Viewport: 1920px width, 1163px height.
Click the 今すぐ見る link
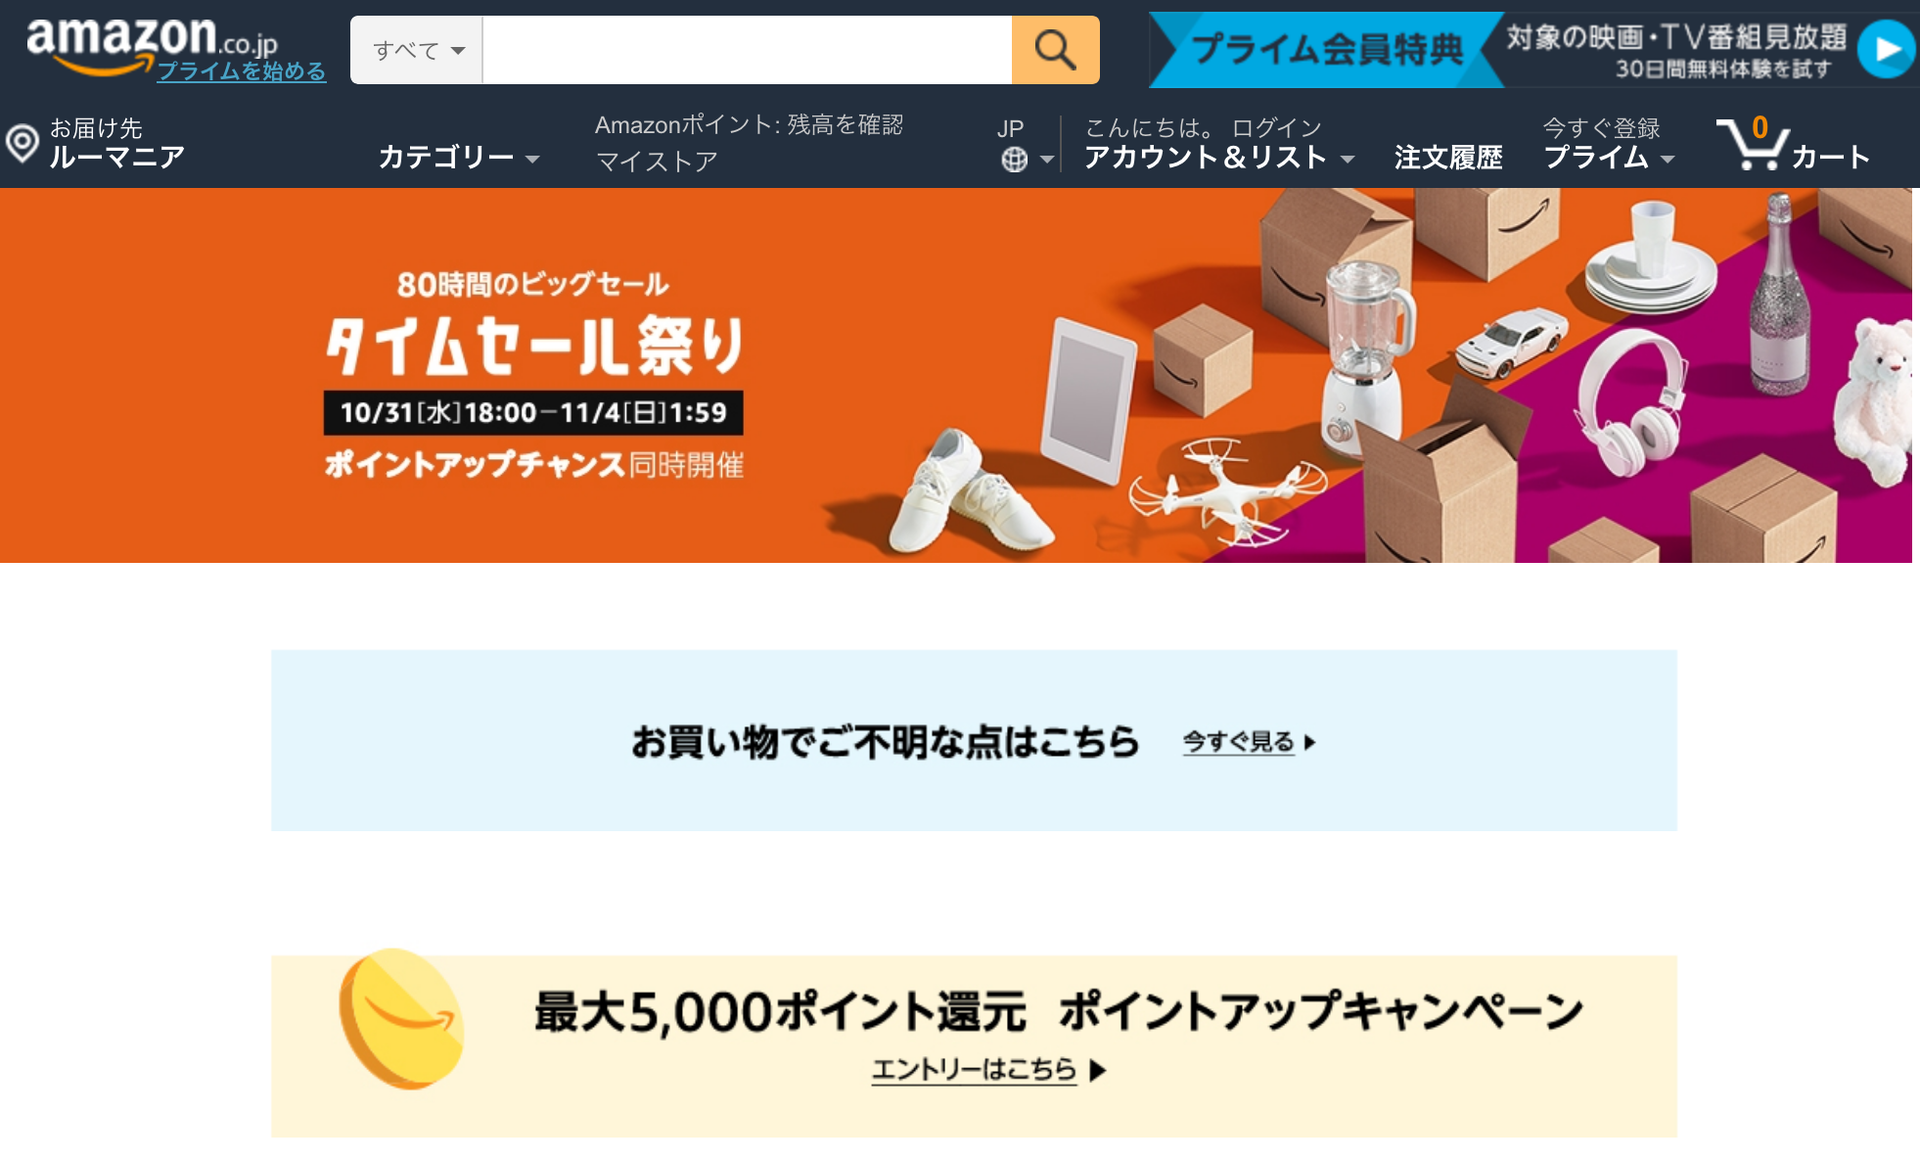(x=1239, y=742)
